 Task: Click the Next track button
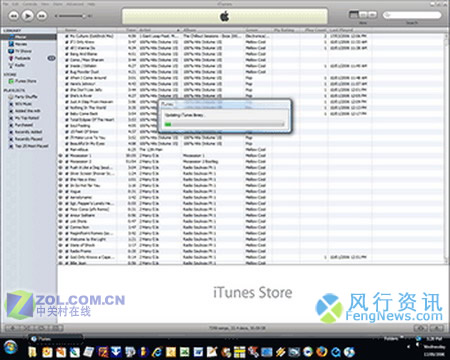tap(42, 16)
